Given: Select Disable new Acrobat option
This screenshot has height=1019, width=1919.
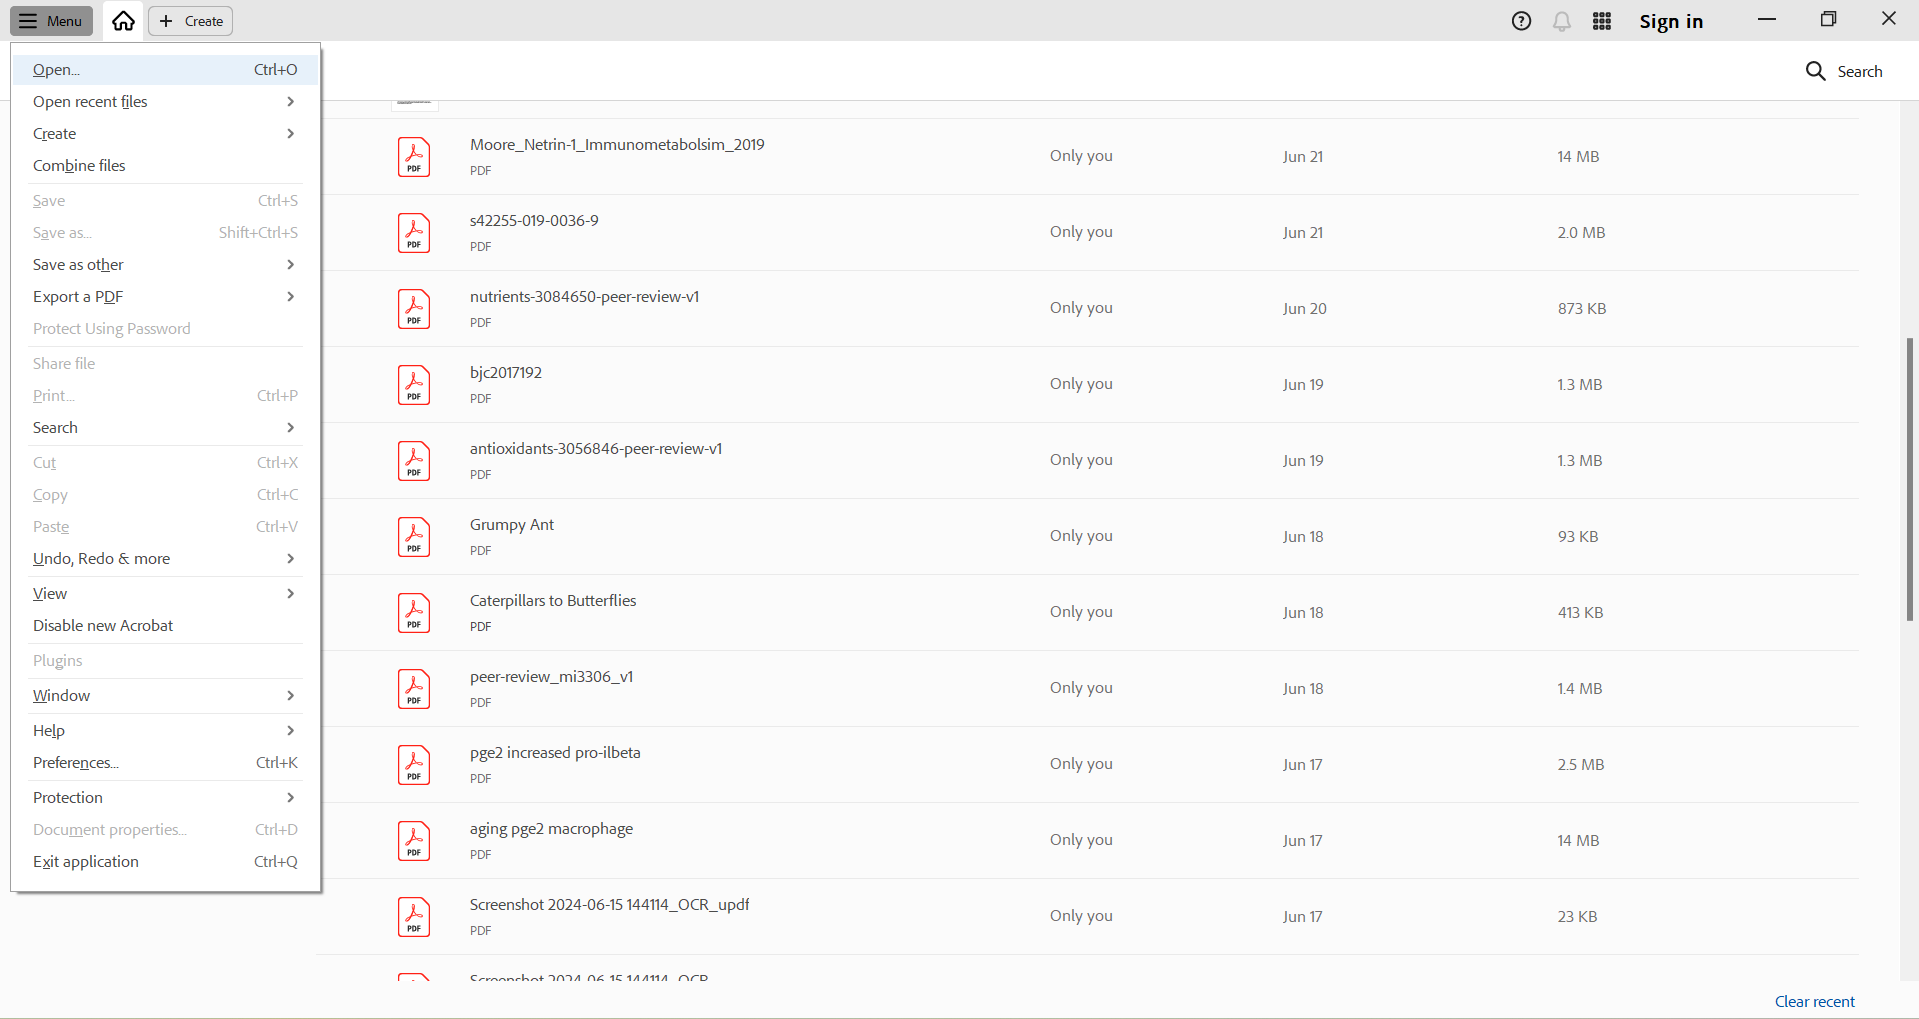Looking at the screenshot, I should click(x=103, y=626).
